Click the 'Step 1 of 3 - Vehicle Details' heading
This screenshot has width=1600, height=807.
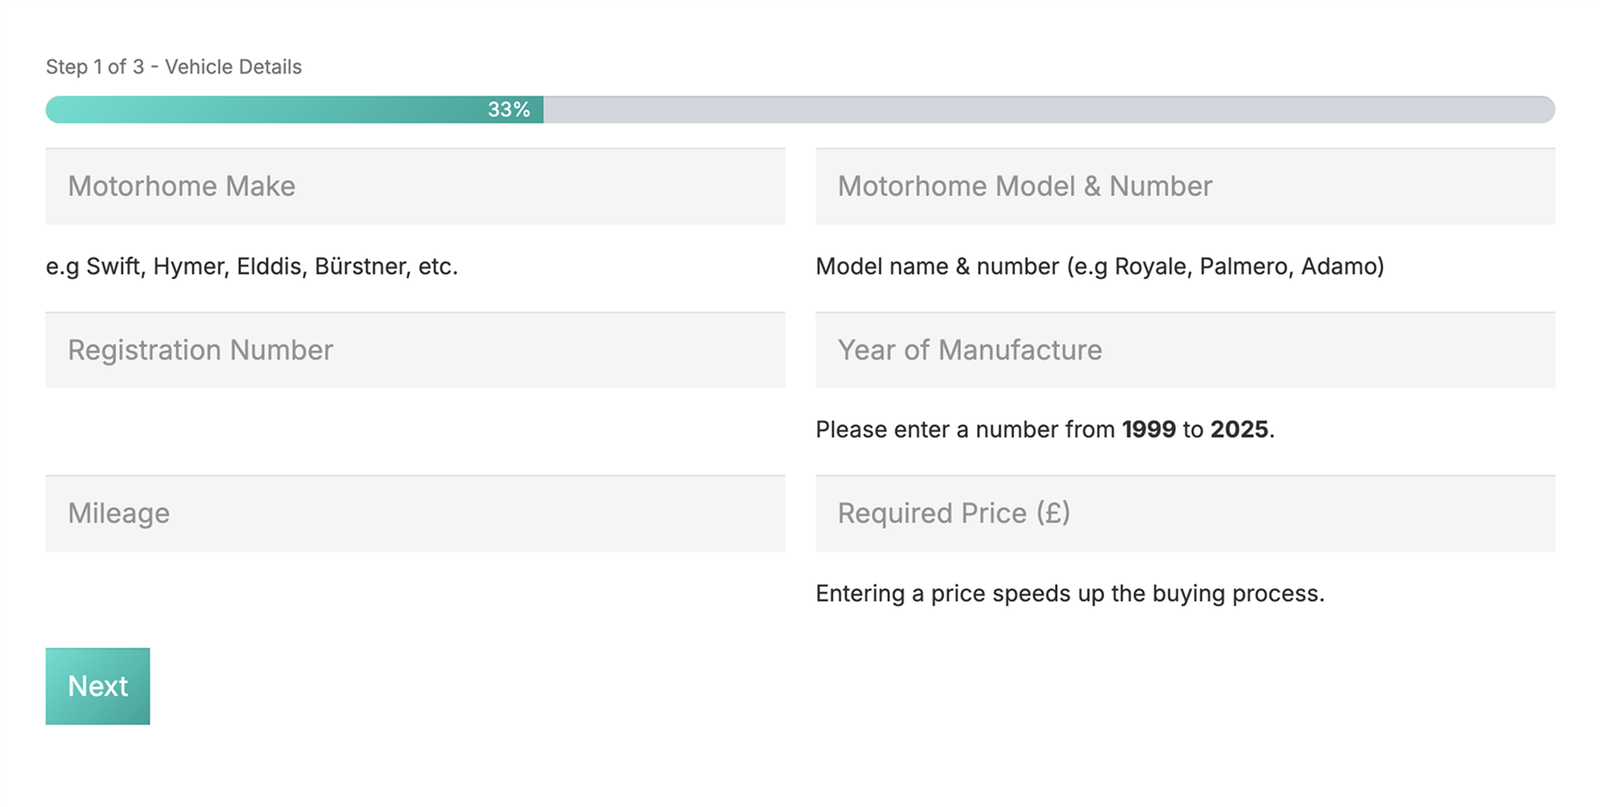pos(174,67)
